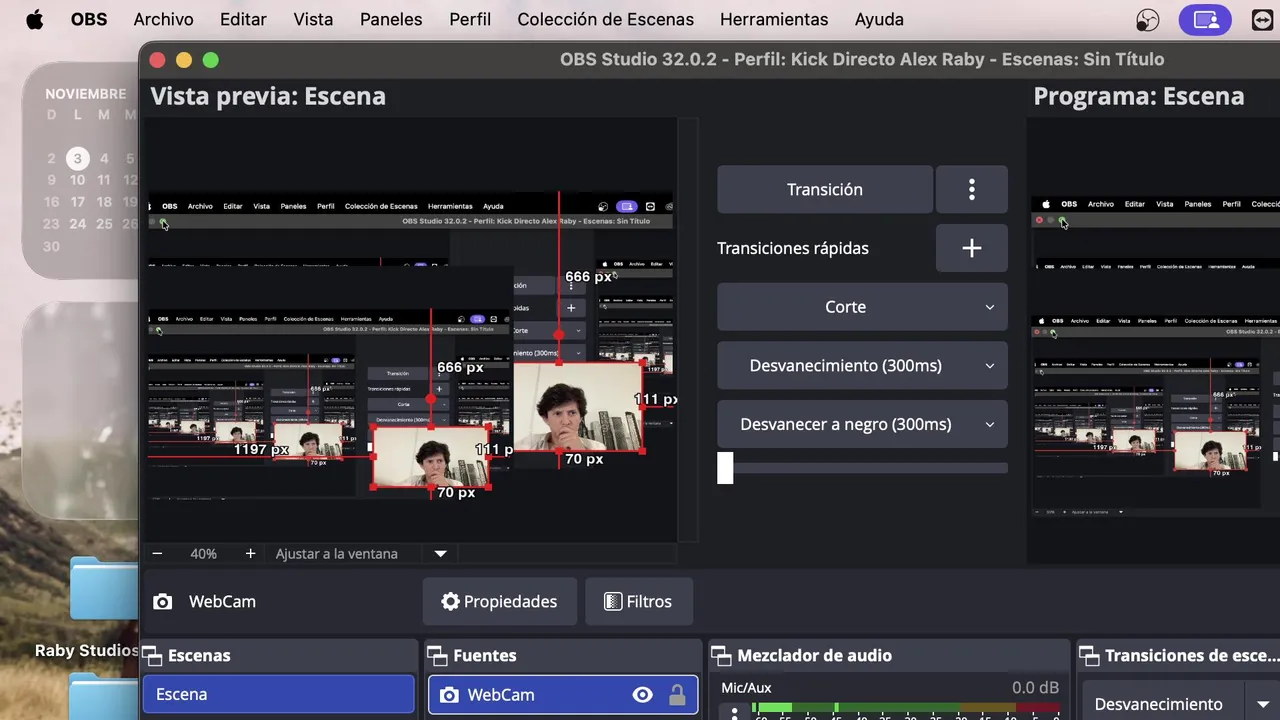
Task: Click the Mezclador de audio dock icon
Action: tap(721, 656)
